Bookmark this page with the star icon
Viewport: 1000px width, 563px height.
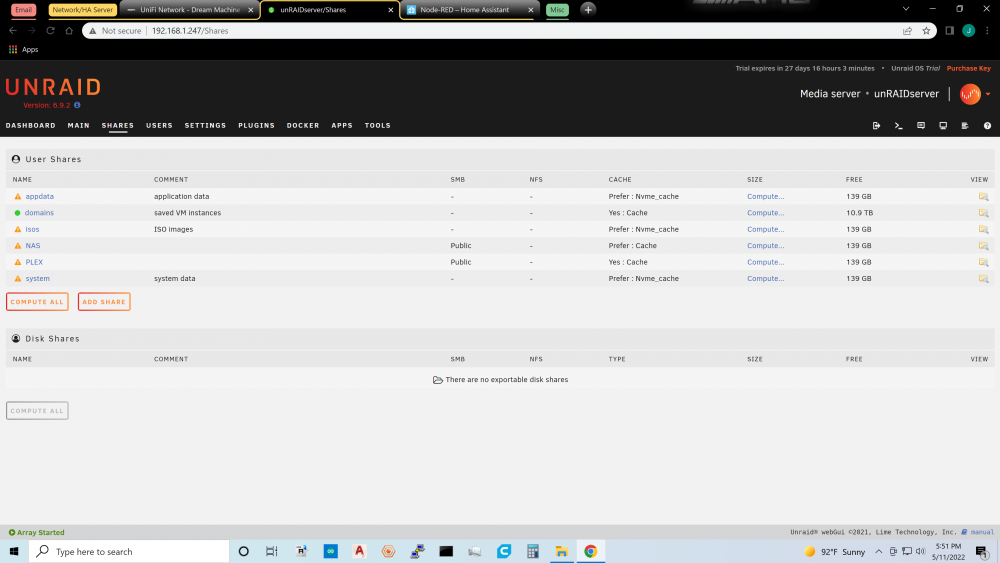point(926,31)
